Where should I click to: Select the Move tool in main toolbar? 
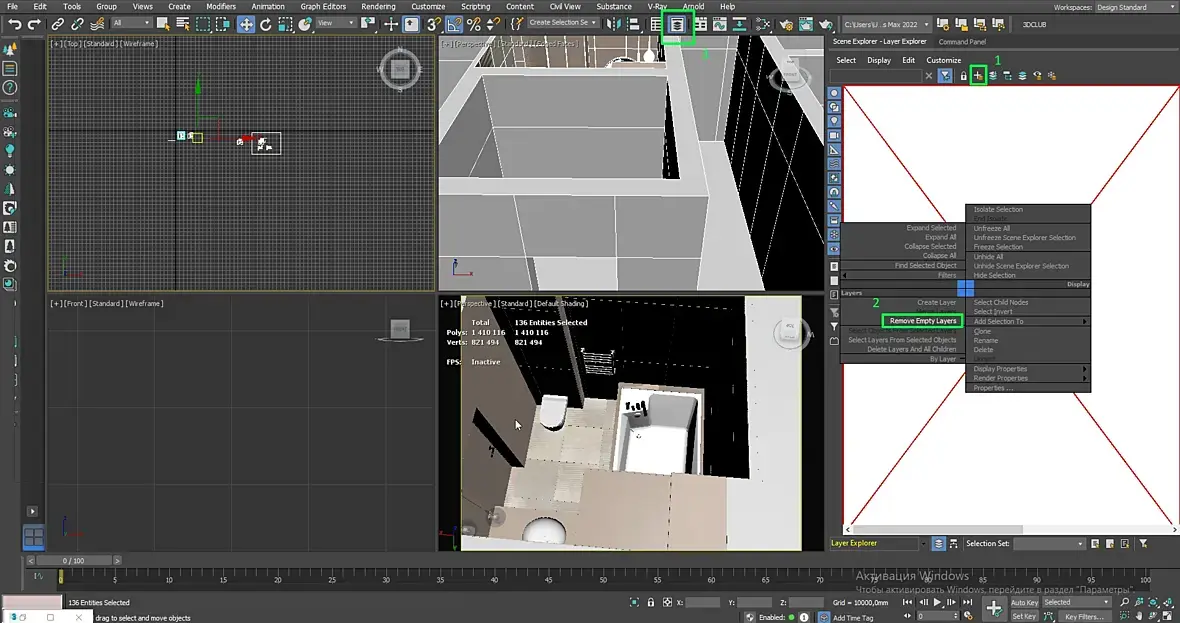pyautogui.click(x=245, y=23)
